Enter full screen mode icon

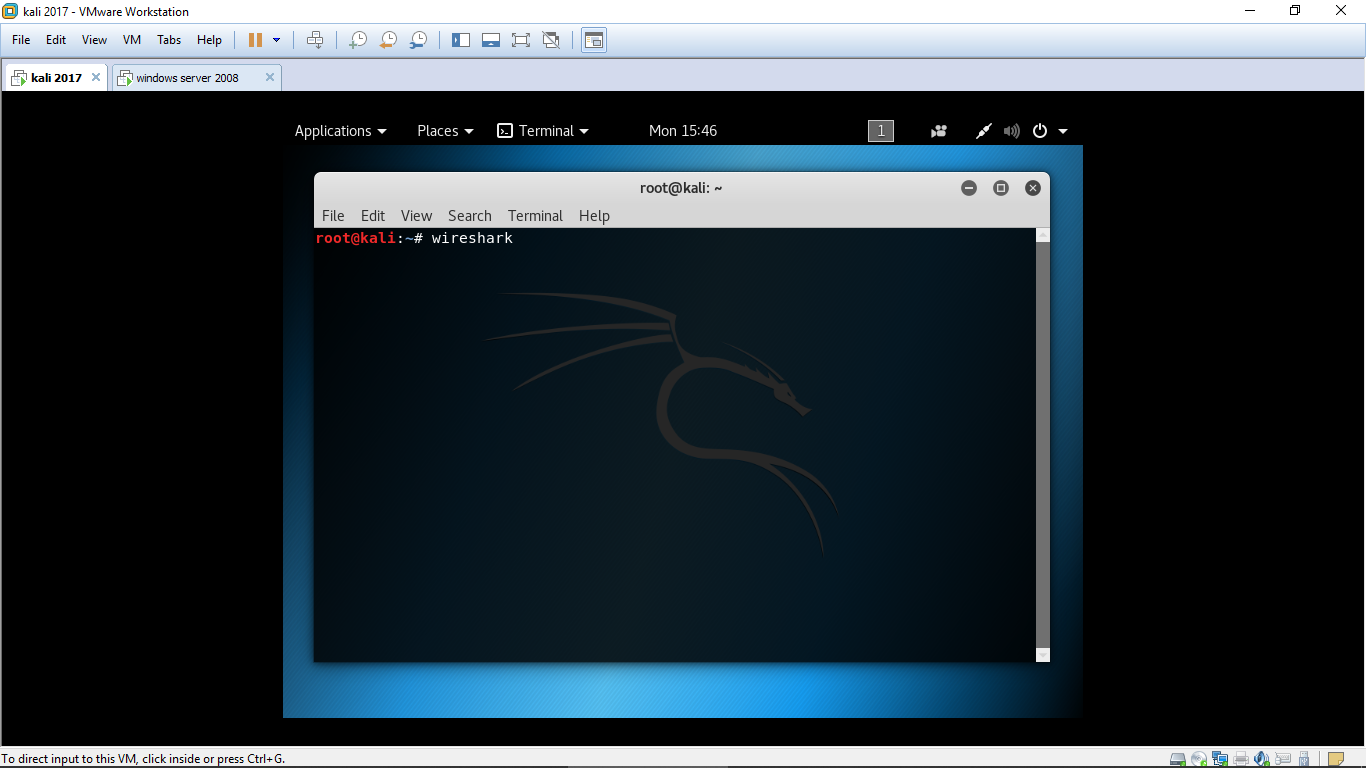(520, 40)
